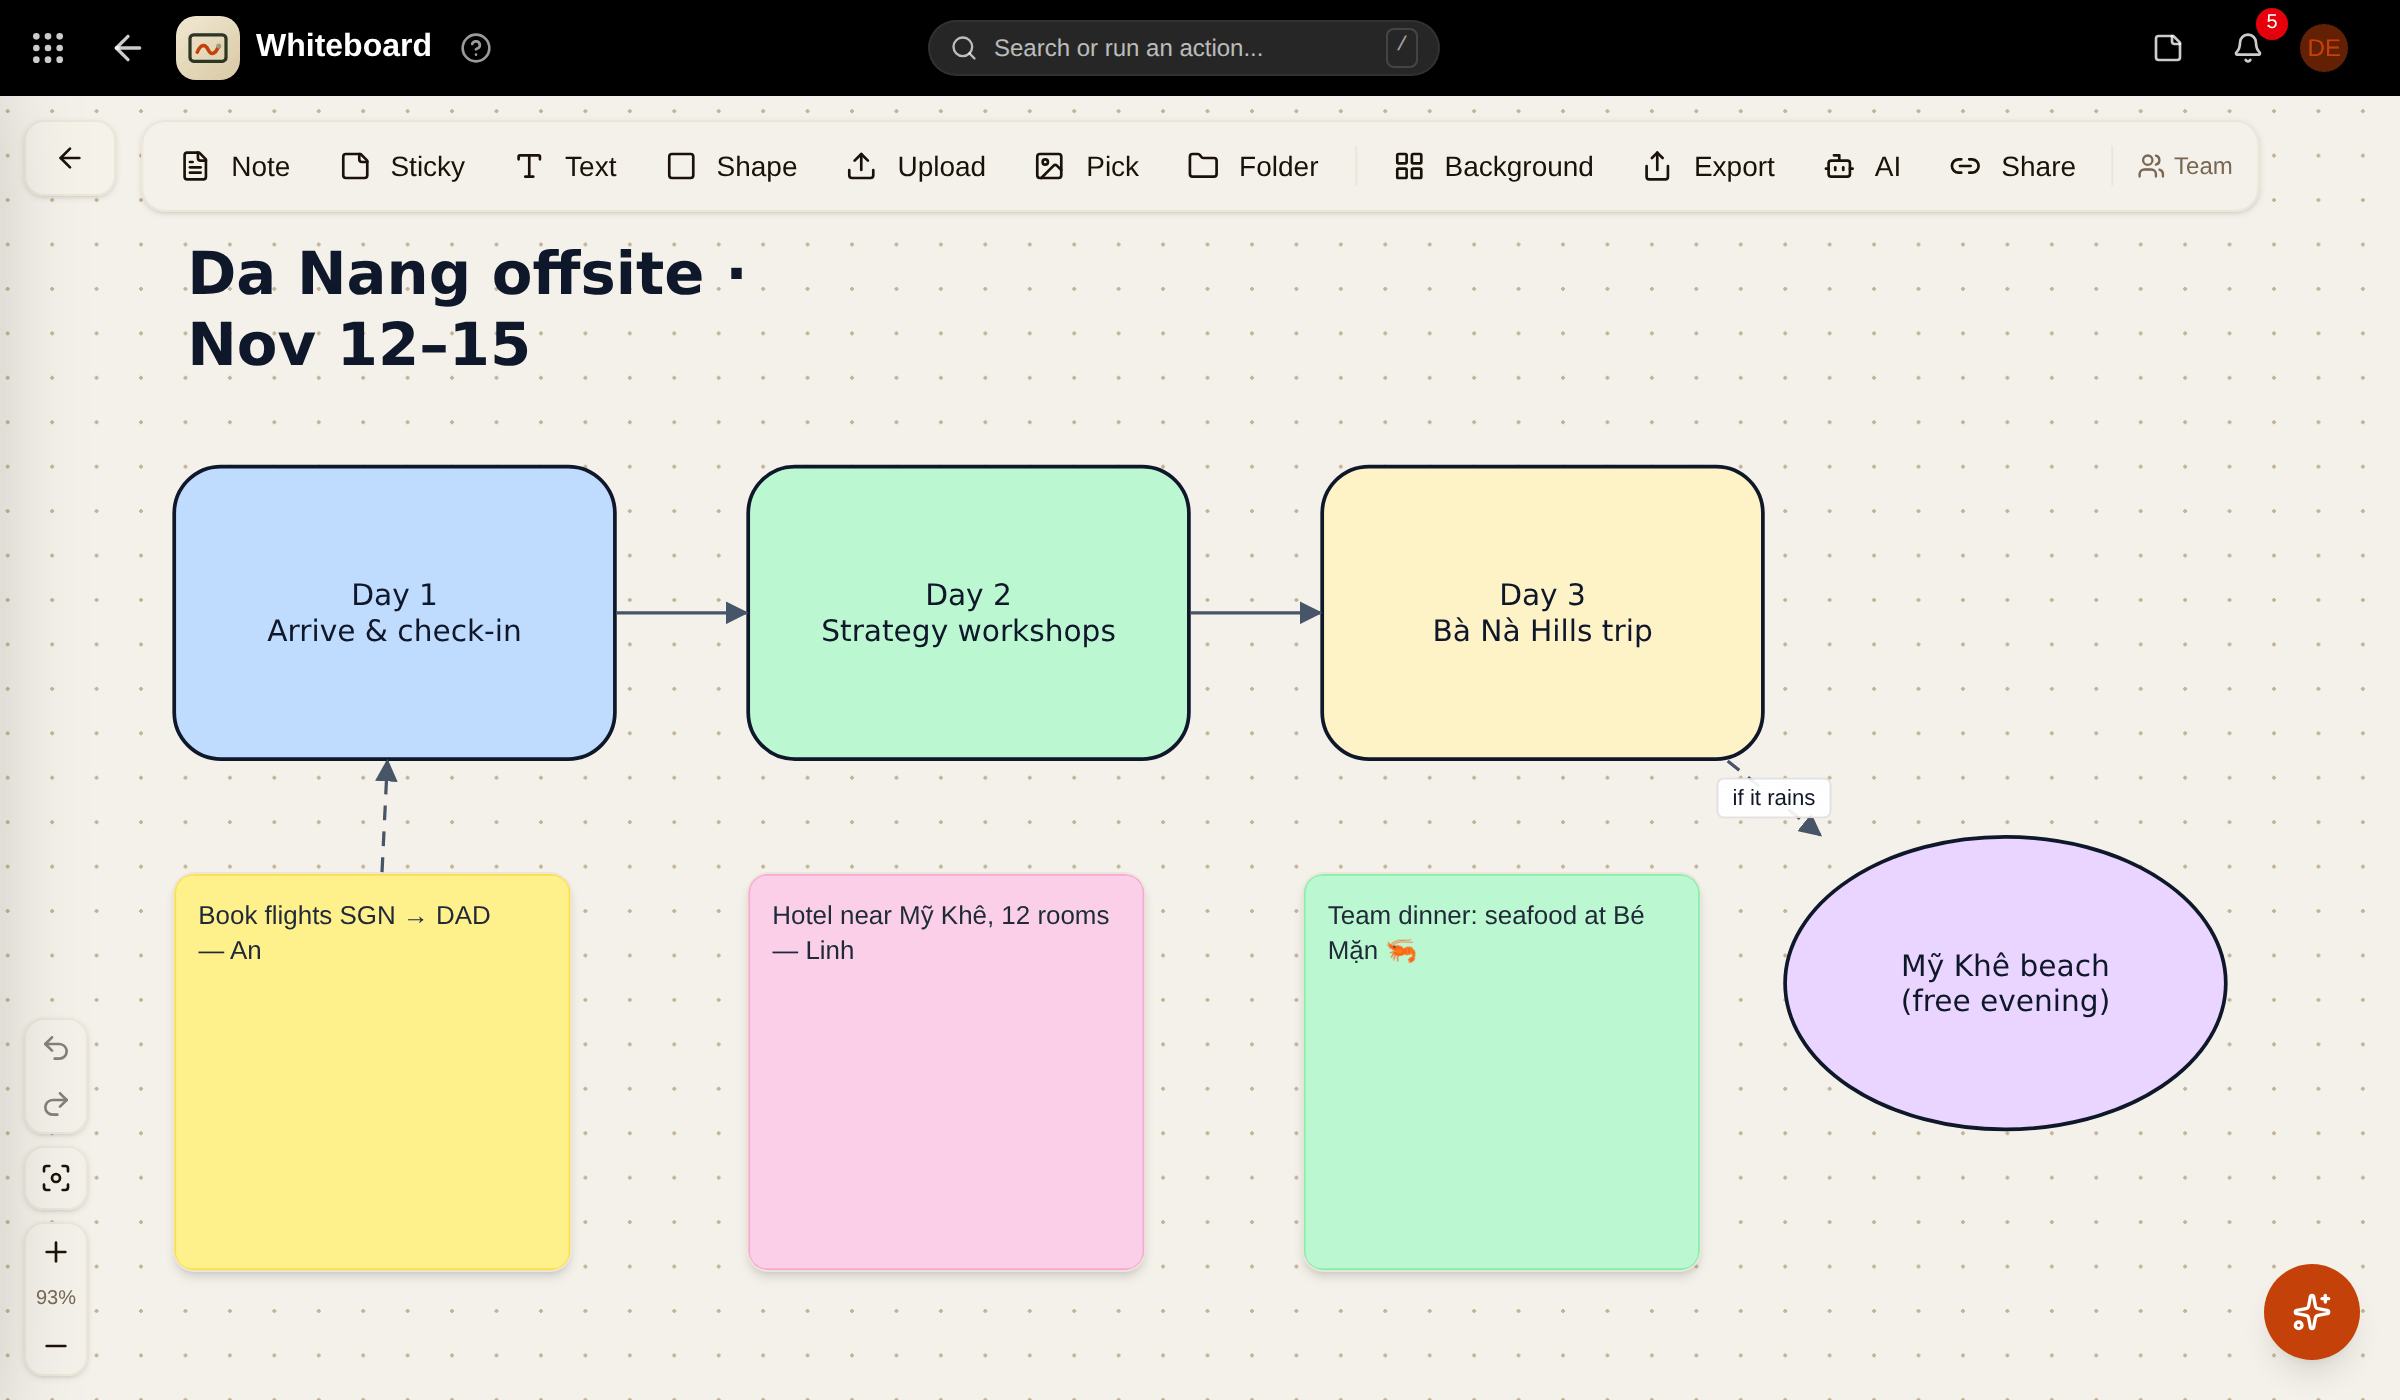Click Export in the toolbar
2400x1400 pixels.
coord(1709,166)
